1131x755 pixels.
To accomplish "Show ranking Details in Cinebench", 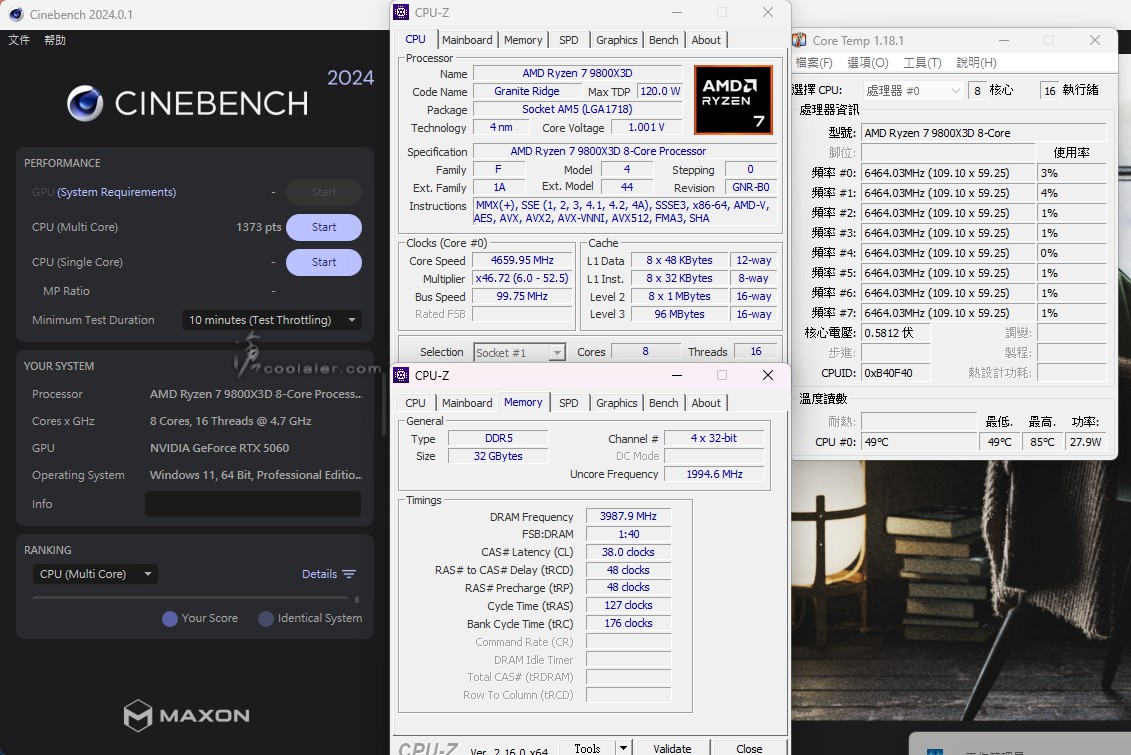I will [x=320, y=574].
